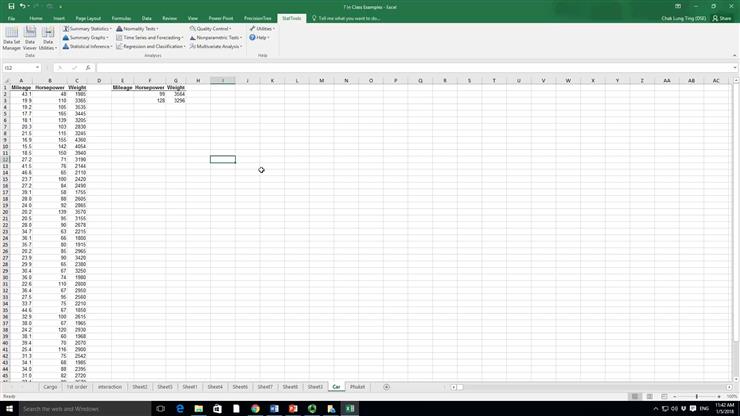The width and height of the screenshot is (740, 416).
Task: Click the zoom slider handle
Action: tap(697, 397)
